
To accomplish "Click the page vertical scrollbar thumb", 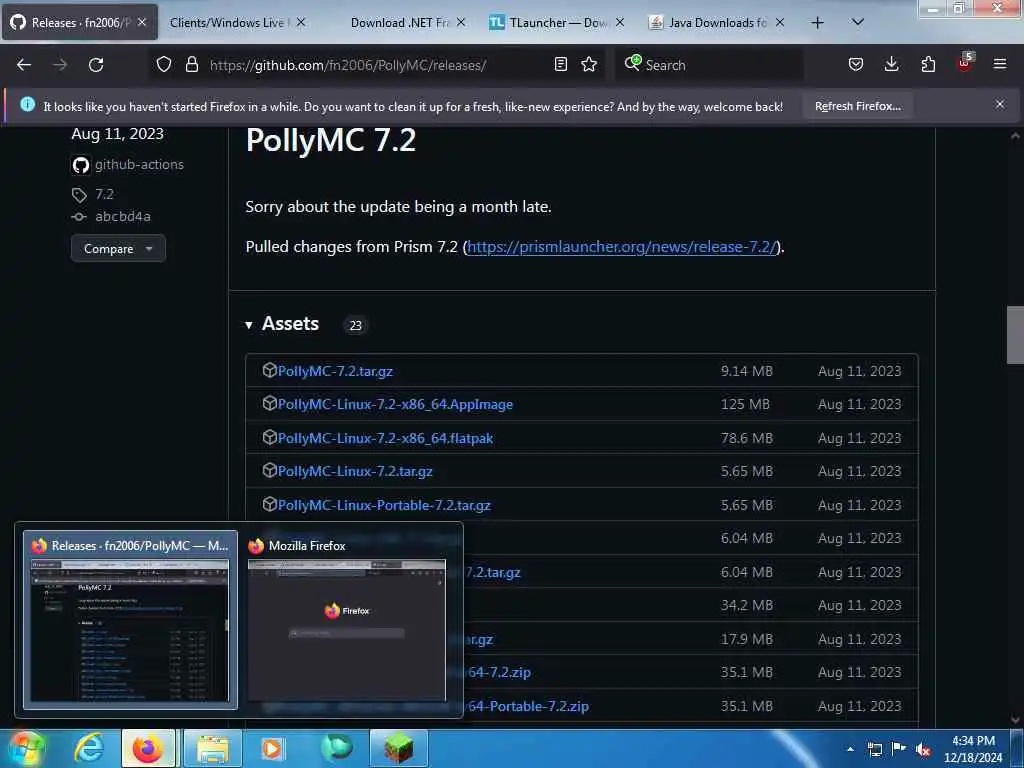I will 1015,335.
